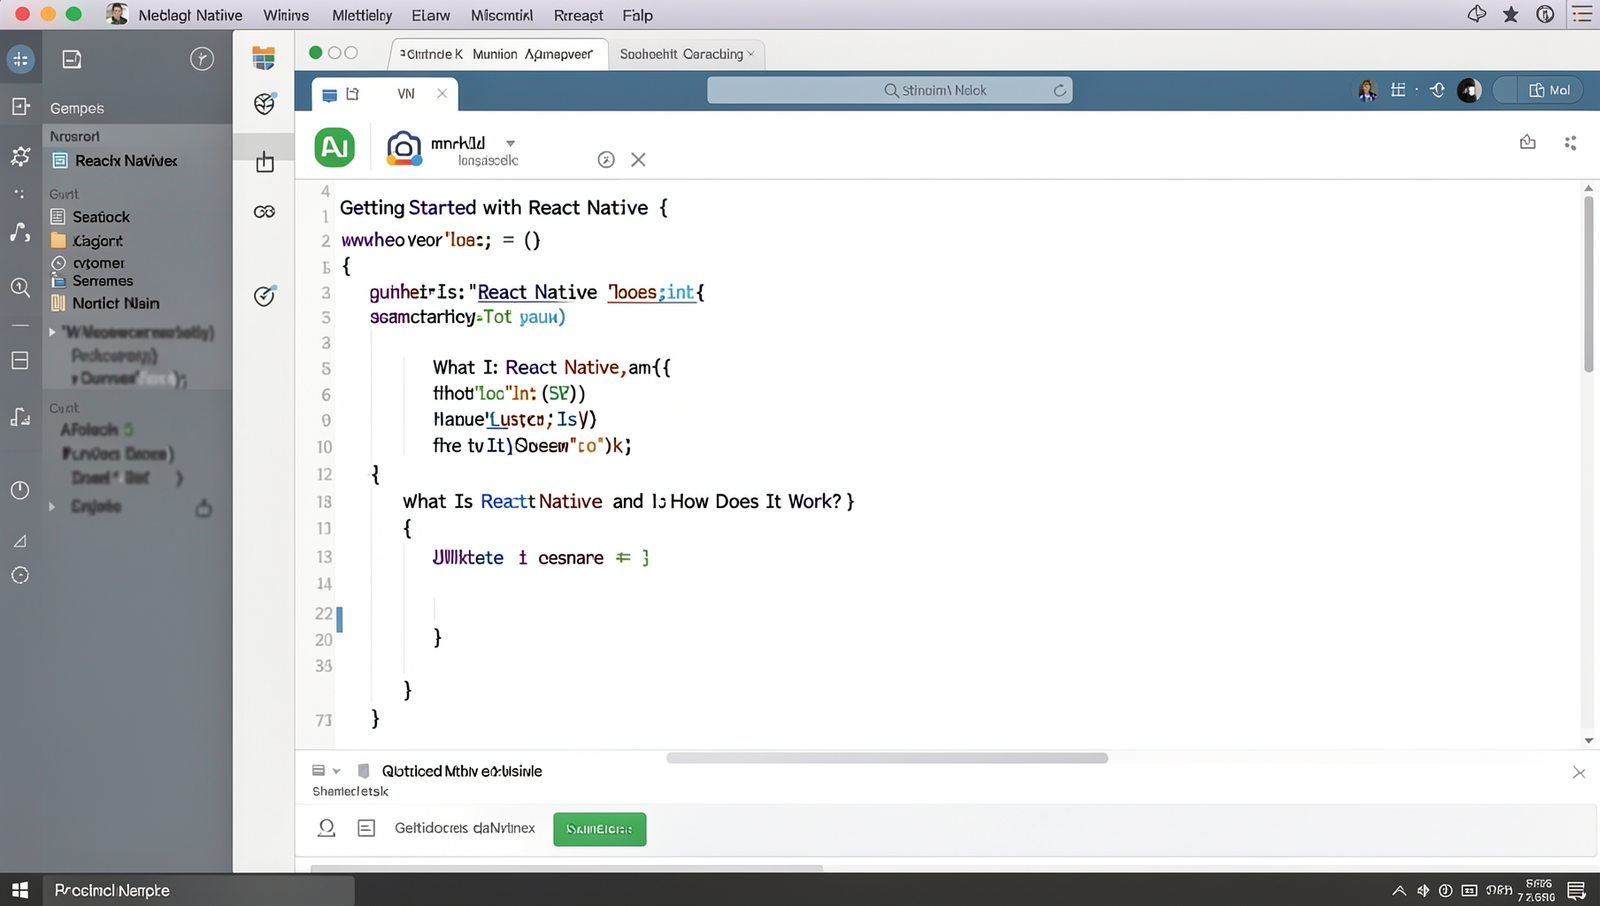Click the star icon in menu bar
Image resolution: width=1600 pixels, height=906 pixels.
1511,14
